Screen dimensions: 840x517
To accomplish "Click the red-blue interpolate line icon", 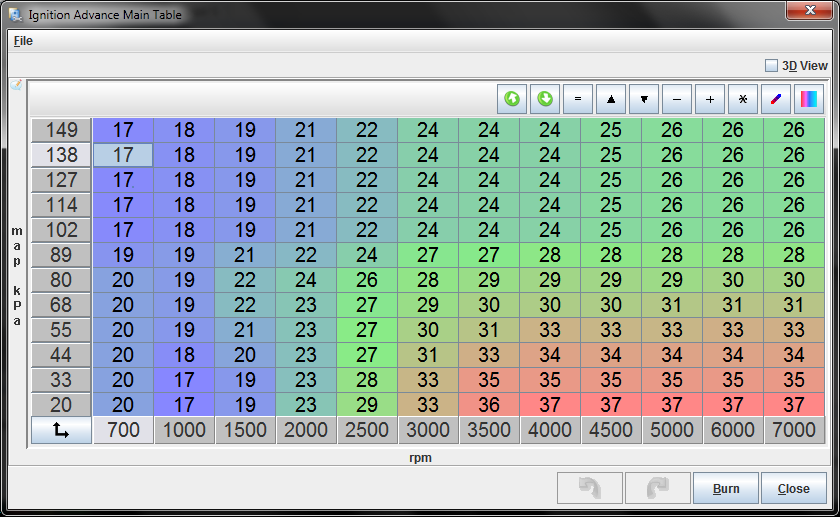I will click(x=776, y=99).
